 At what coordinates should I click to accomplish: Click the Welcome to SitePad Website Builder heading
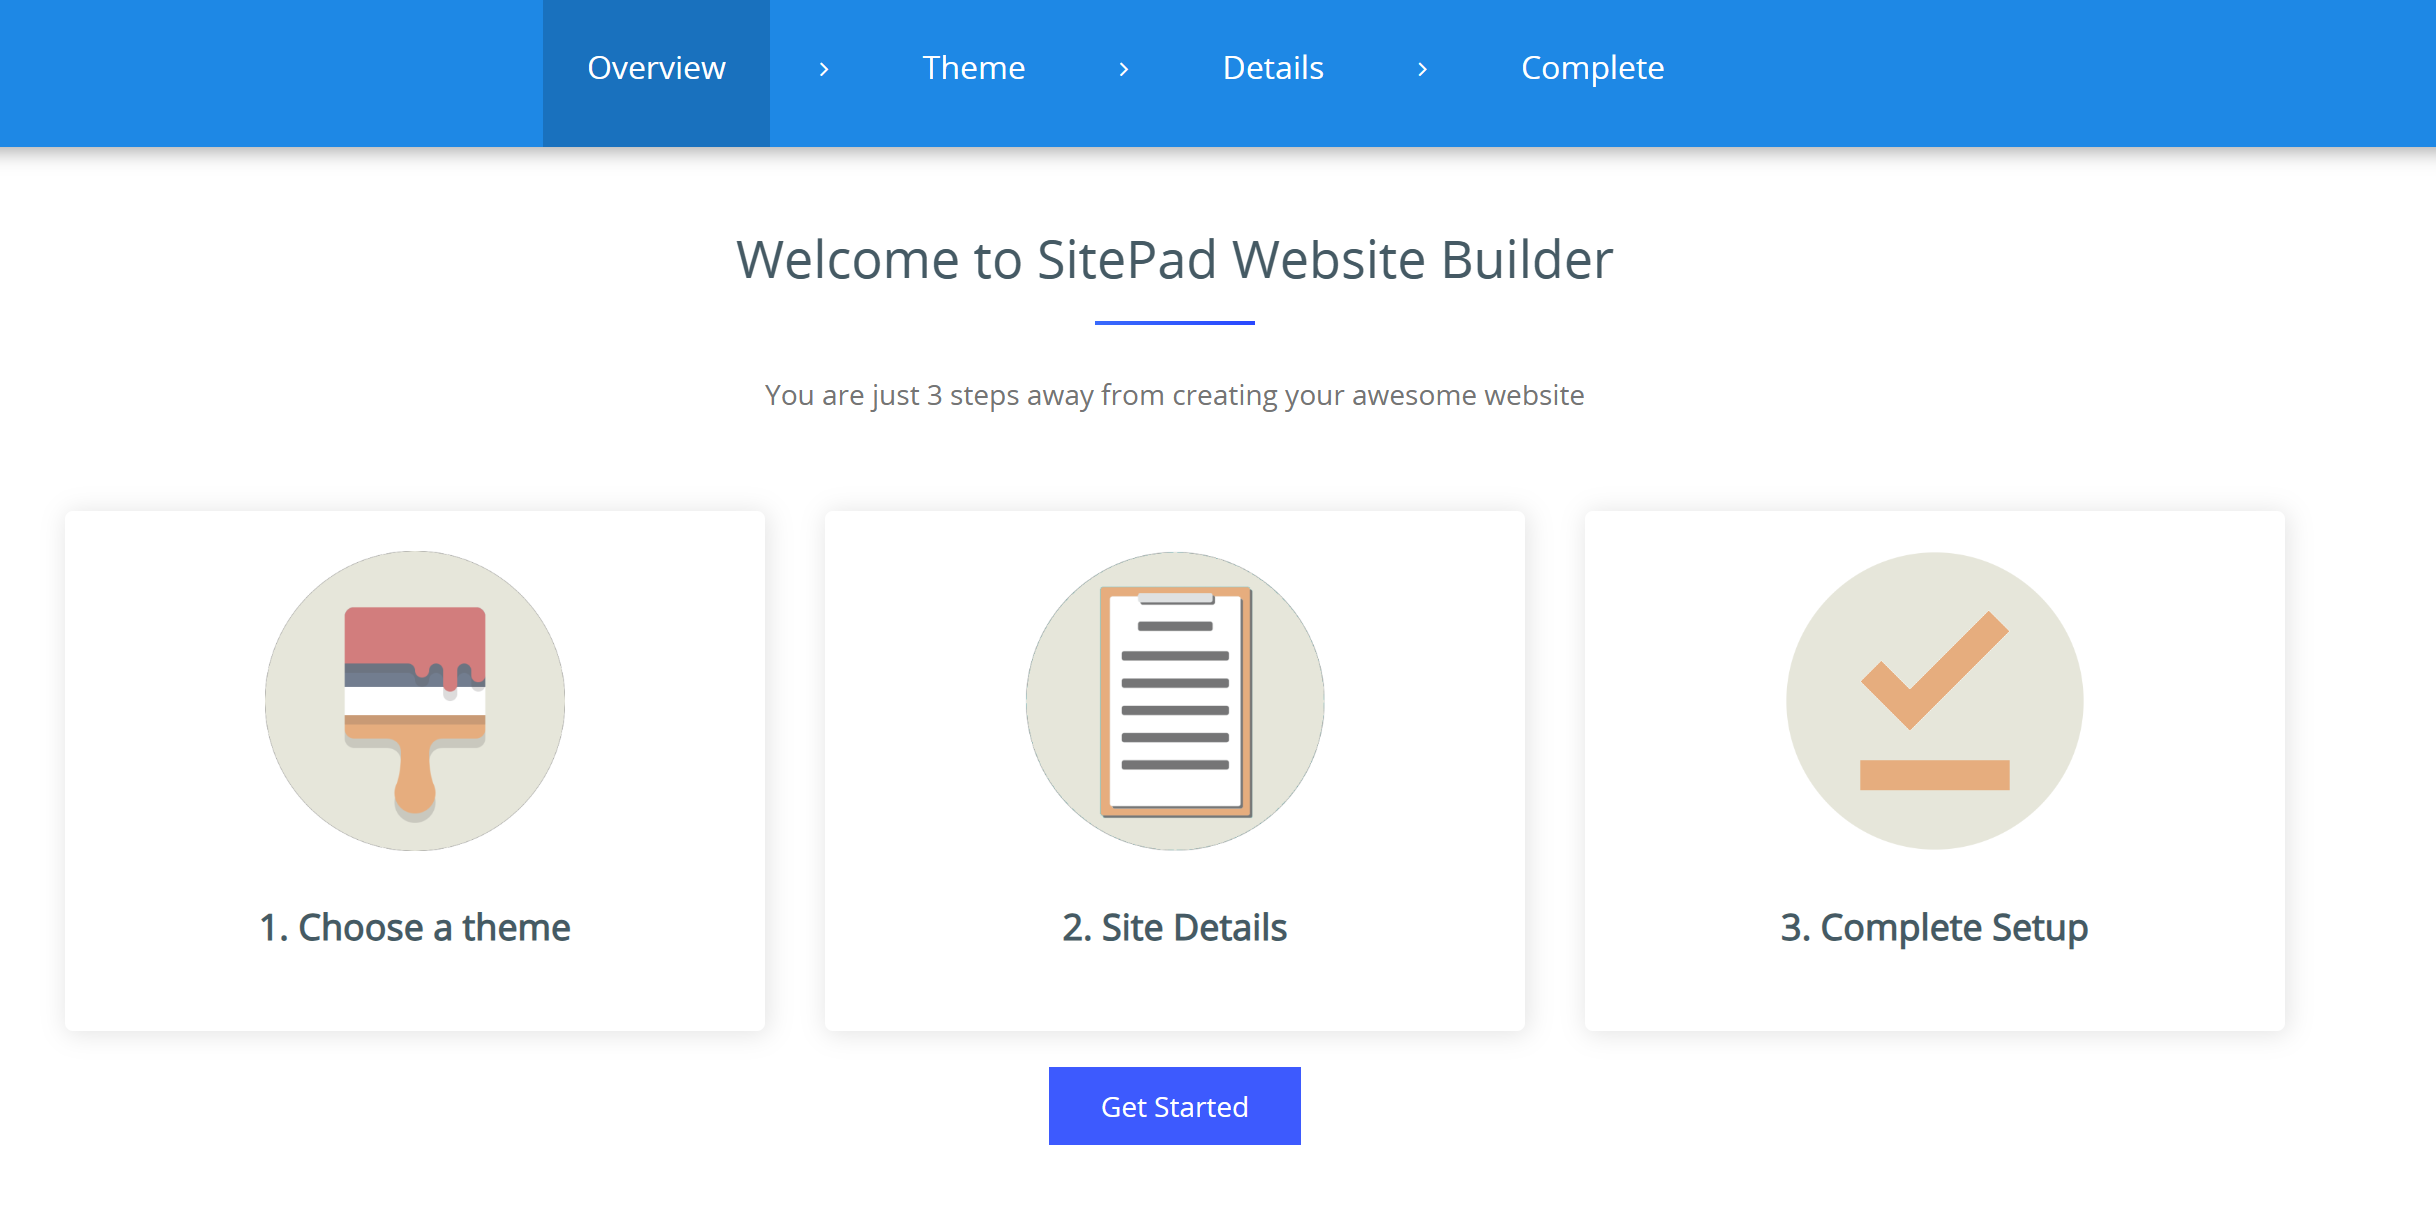(1175, 260)
